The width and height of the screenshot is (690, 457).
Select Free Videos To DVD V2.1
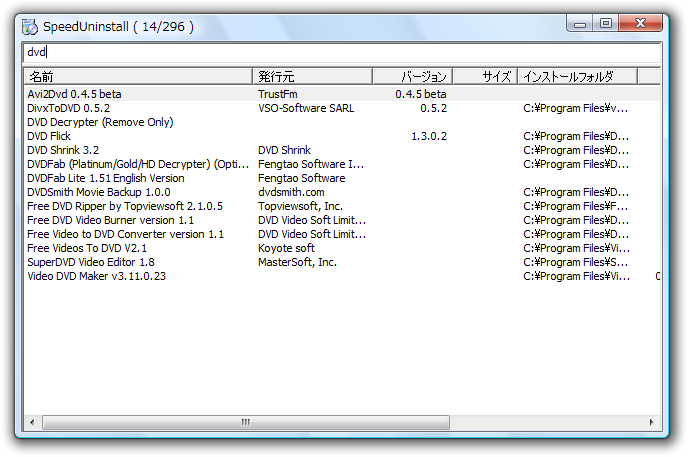[87, 249]
